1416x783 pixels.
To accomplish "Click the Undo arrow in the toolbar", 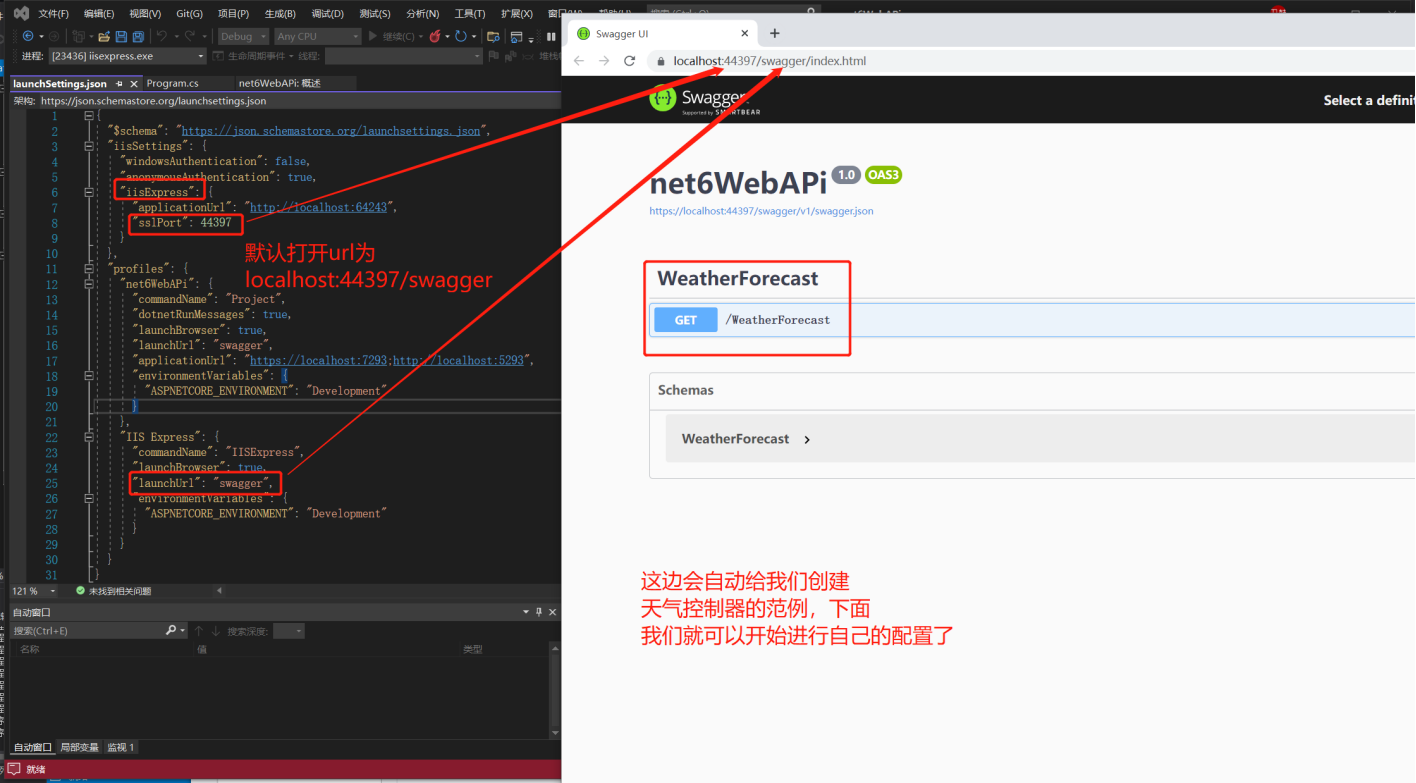I will pos(162,36).
